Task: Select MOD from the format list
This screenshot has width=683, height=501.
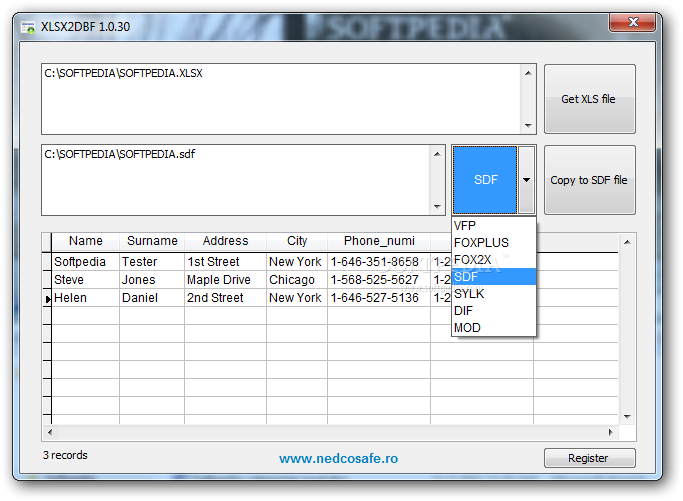Action: [494, 328]
